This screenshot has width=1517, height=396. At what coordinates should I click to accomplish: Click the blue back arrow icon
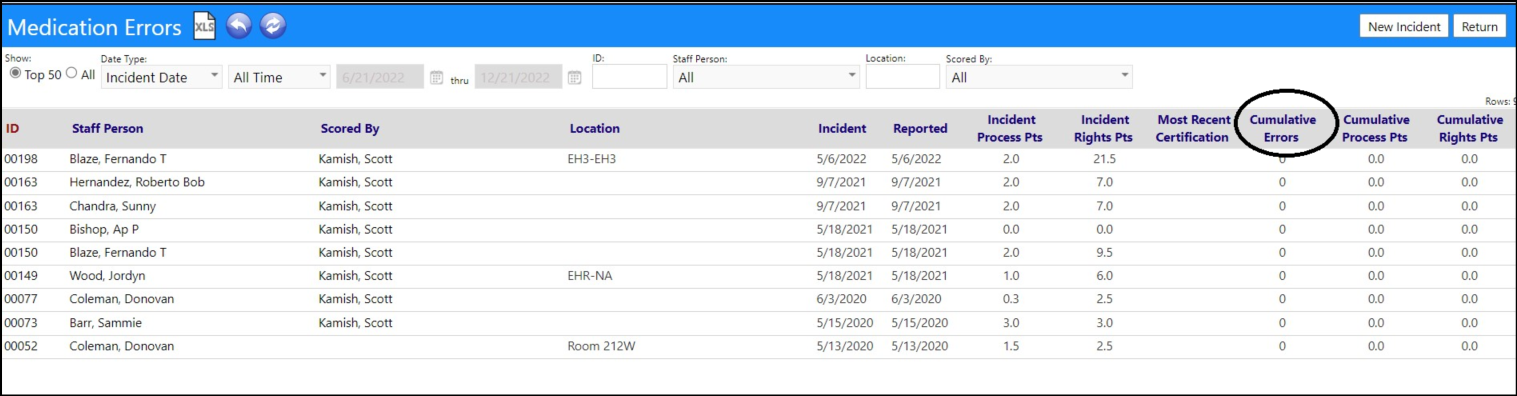(238, 26)
